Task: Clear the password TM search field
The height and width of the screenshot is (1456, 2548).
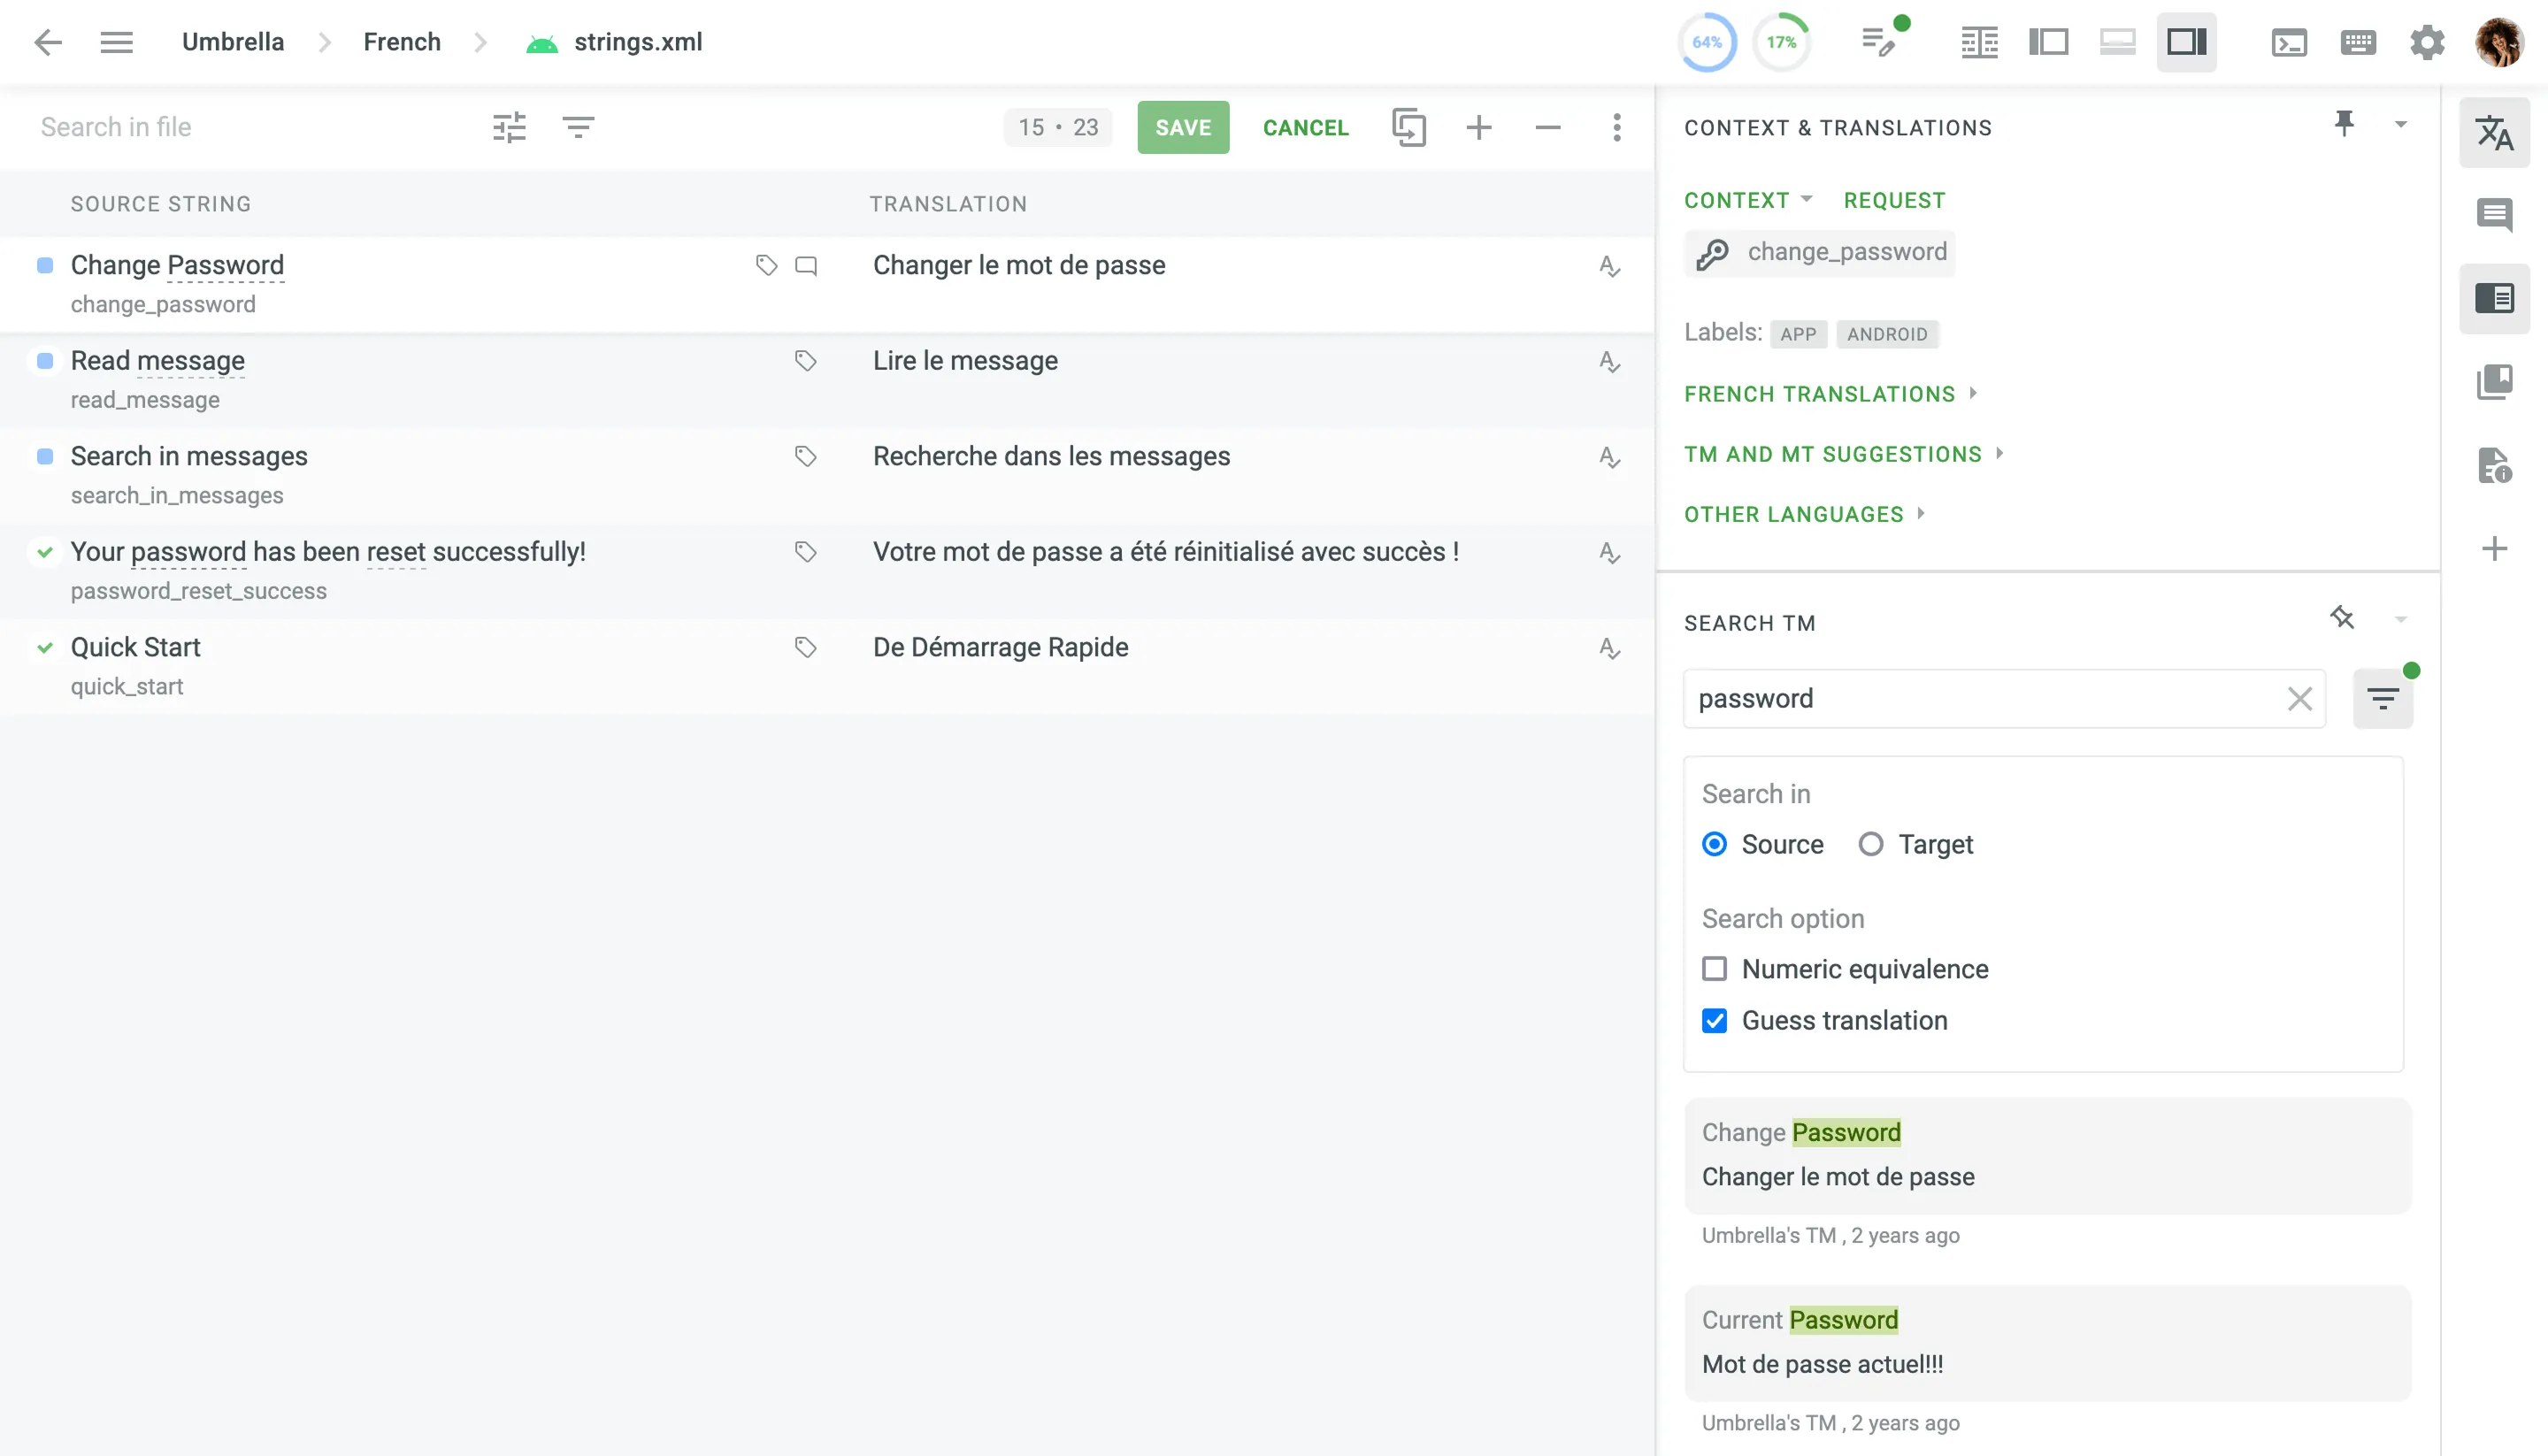Action: (x=2299, y=698)
